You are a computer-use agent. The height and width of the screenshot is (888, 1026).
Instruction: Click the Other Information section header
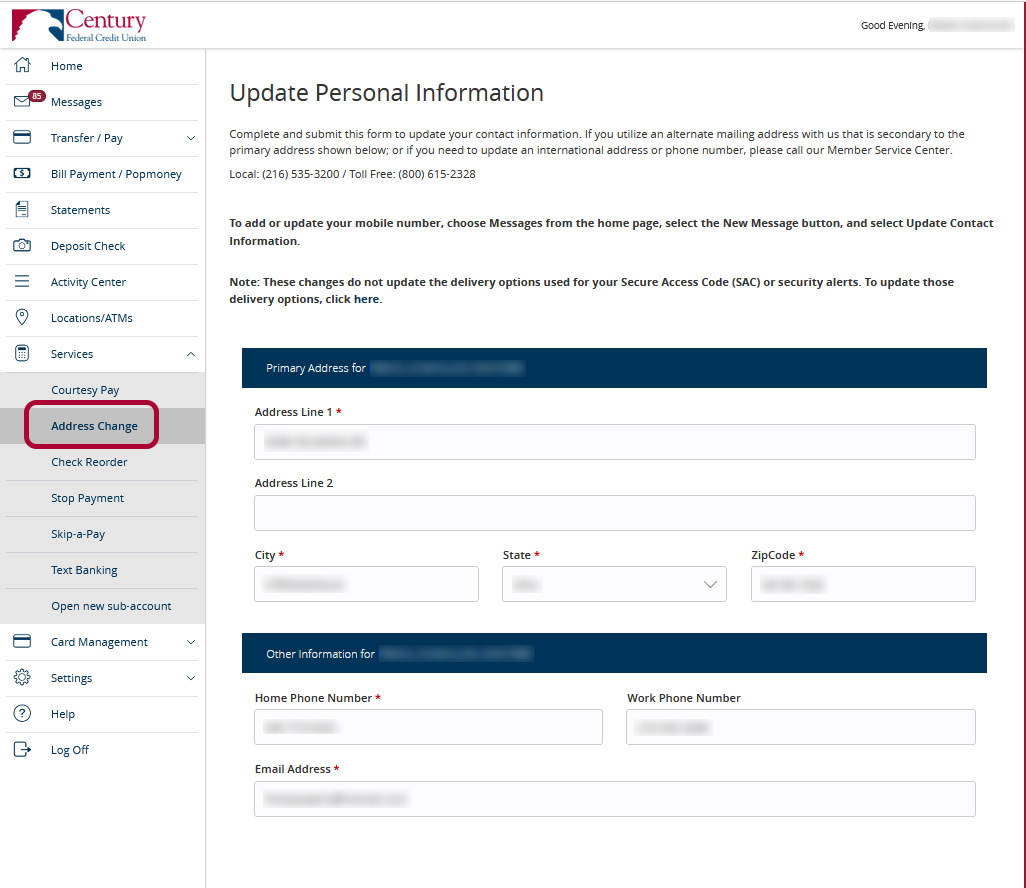pos(614,652)
